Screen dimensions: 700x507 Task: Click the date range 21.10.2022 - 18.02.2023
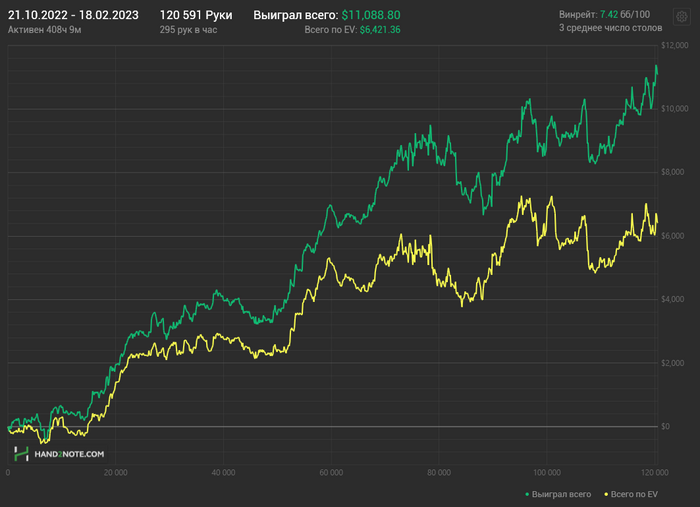click(73, 15)
